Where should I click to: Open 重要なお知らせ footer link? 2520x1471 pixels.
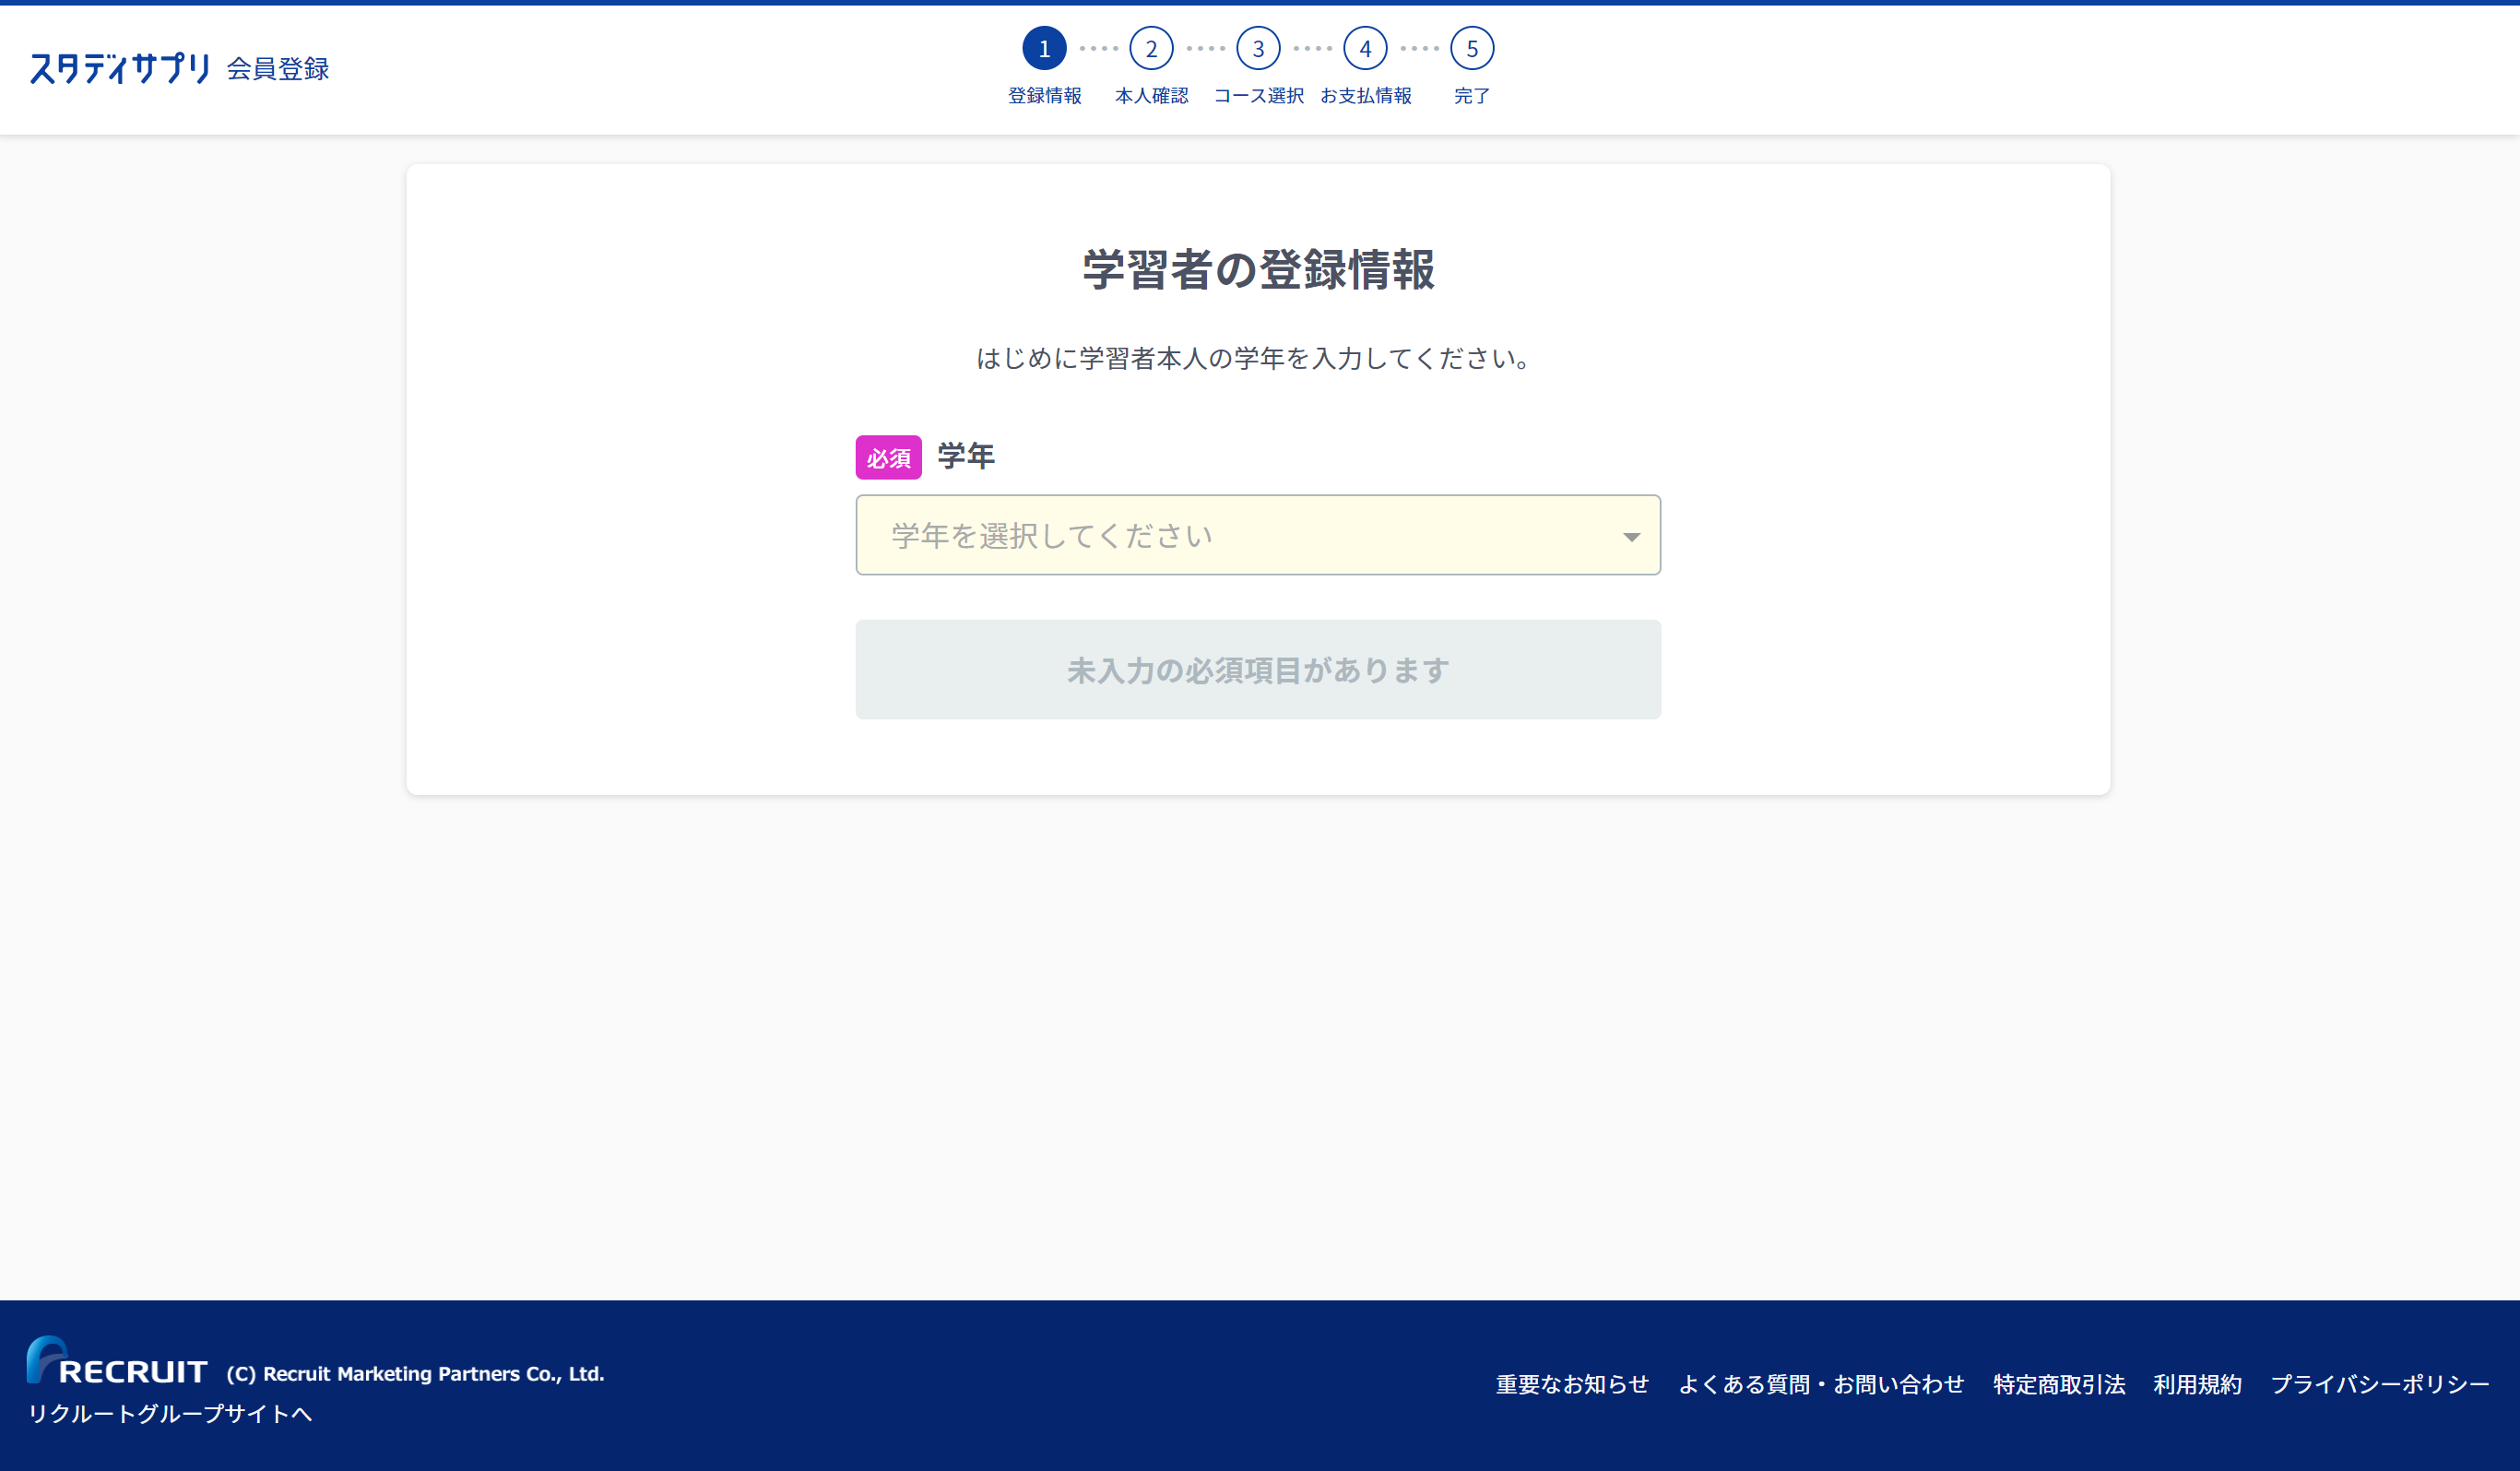[x=1572, y=1384]
